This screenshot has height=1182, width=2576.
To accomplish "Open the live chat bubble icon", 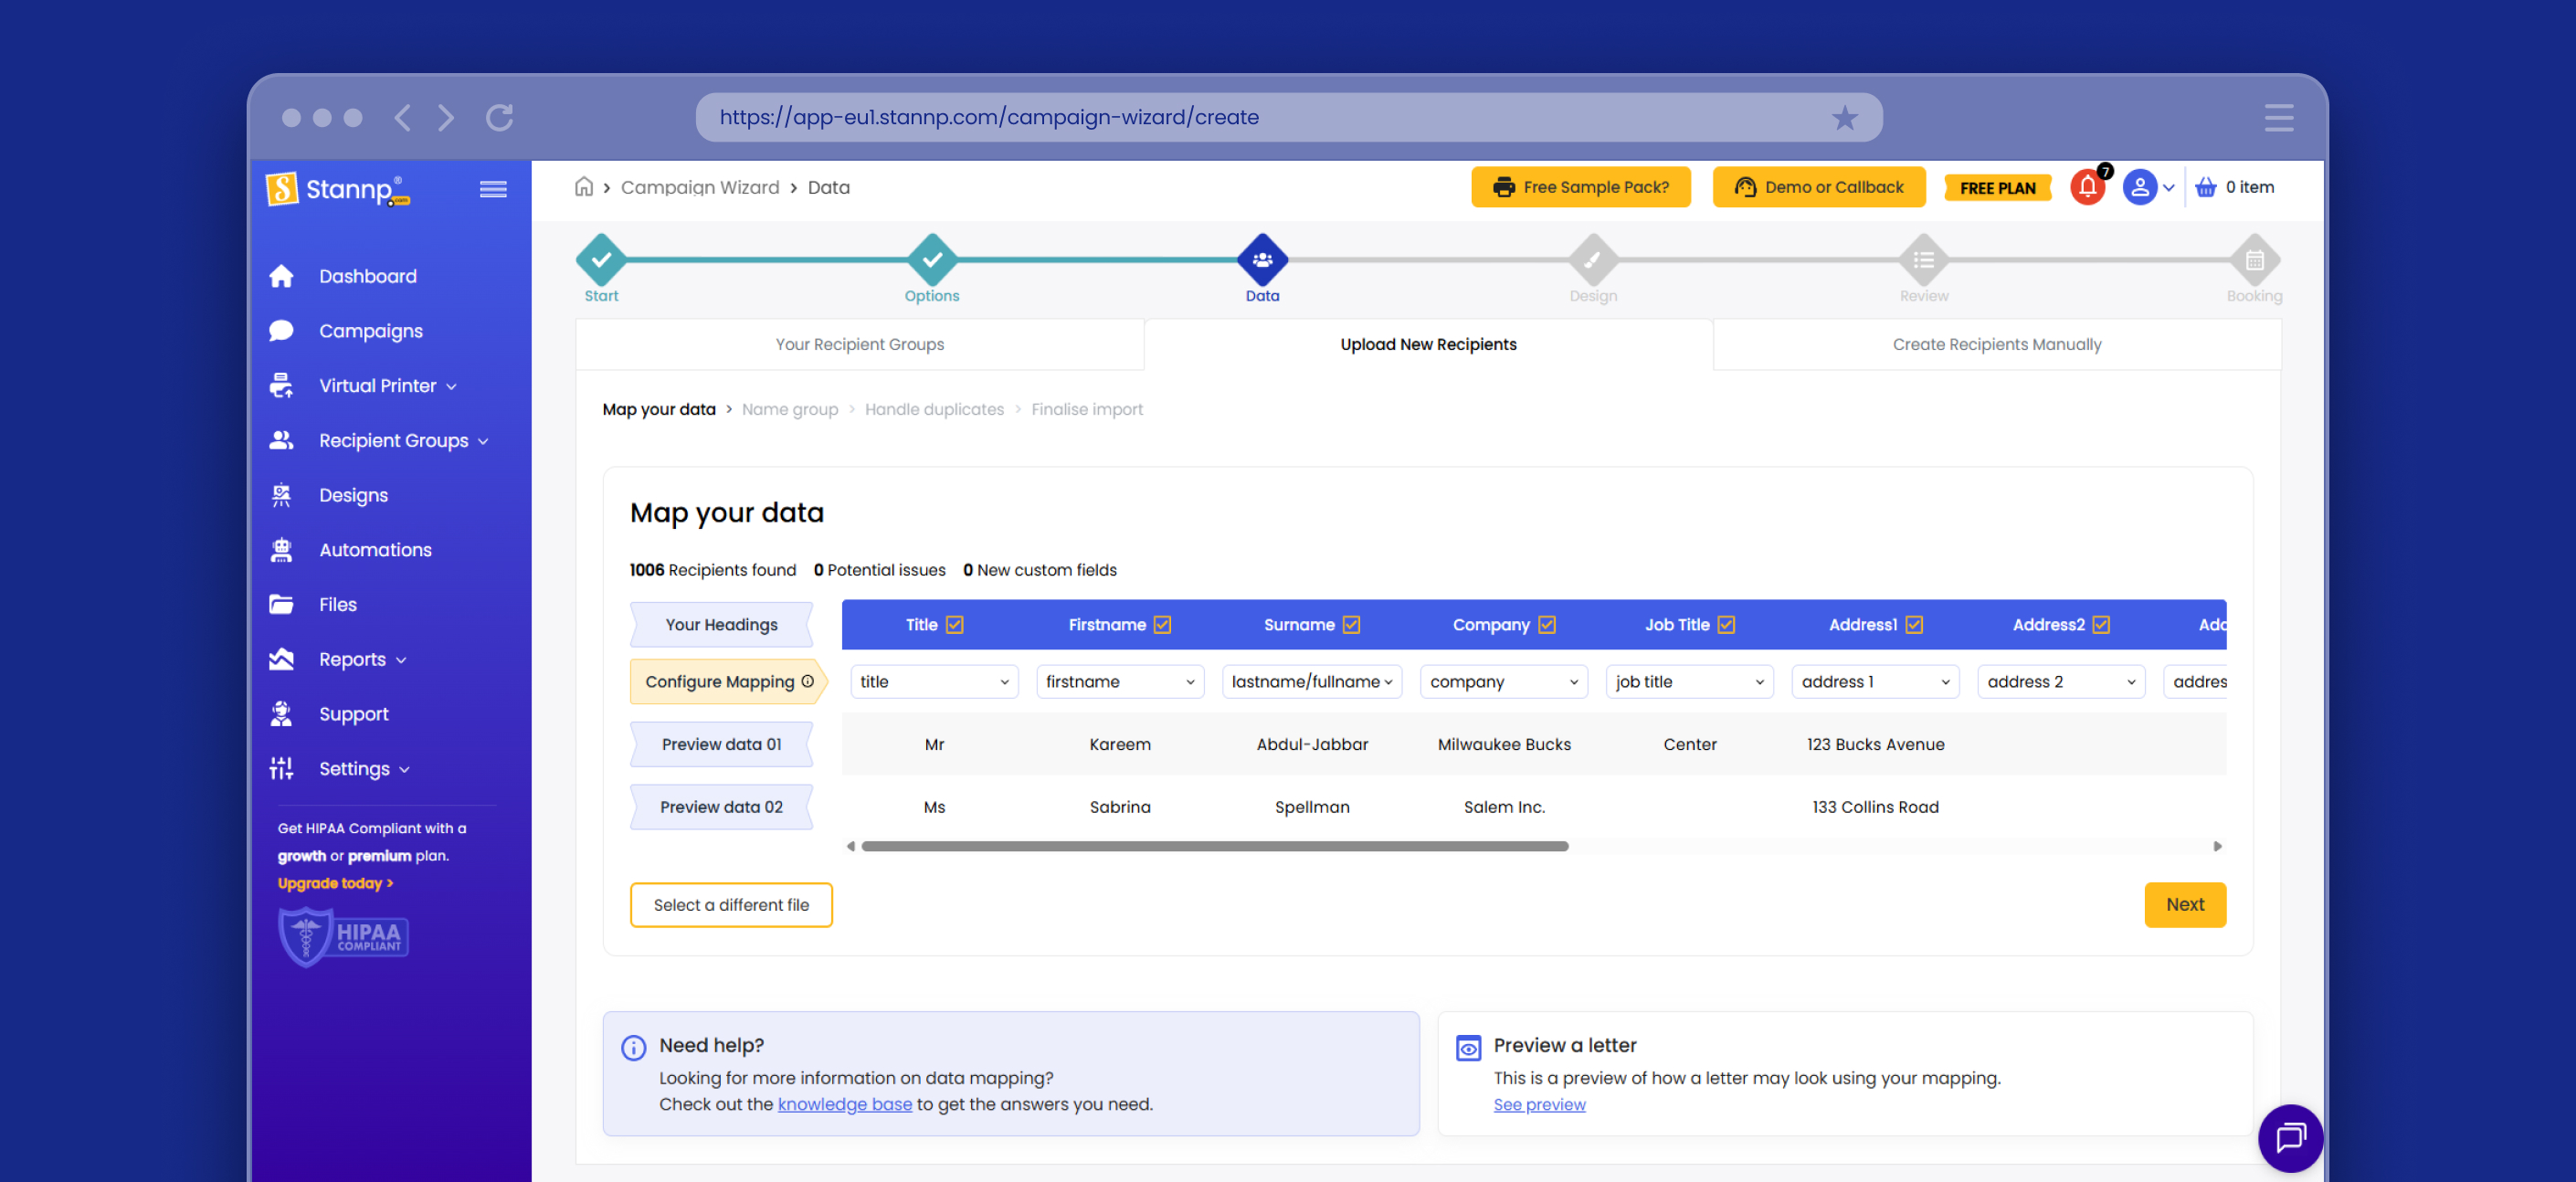I will [2289, 1137].
